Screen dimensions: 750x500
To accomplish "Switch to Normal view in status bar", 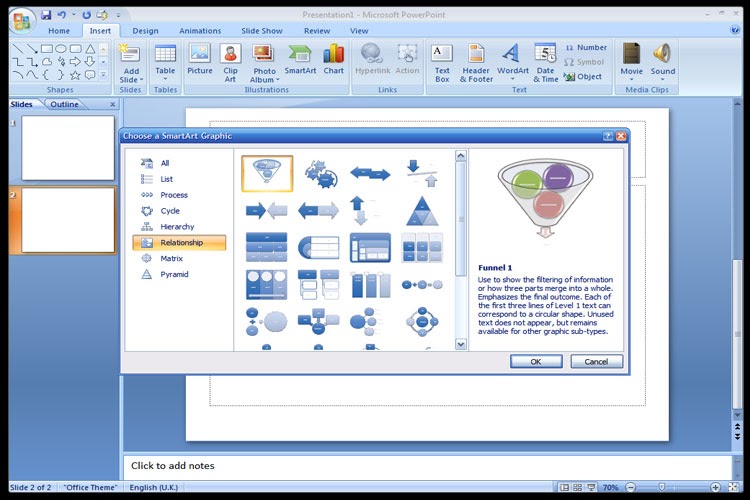I will pyautogui.click(x=564, y=487).
